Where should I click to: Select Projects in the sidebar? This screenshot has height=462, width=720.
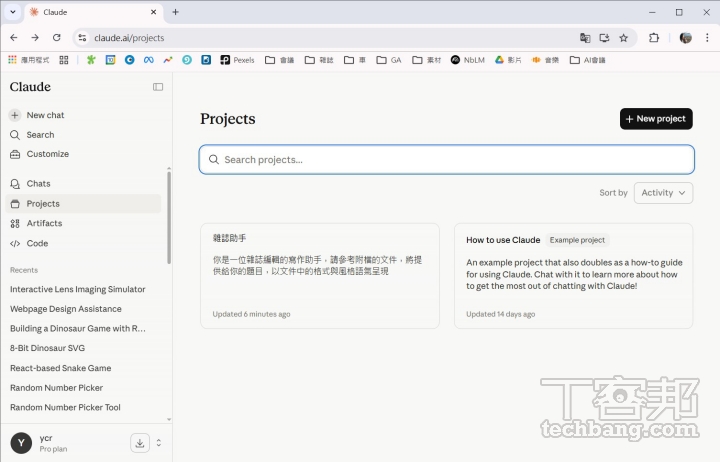tap(83, 203)
